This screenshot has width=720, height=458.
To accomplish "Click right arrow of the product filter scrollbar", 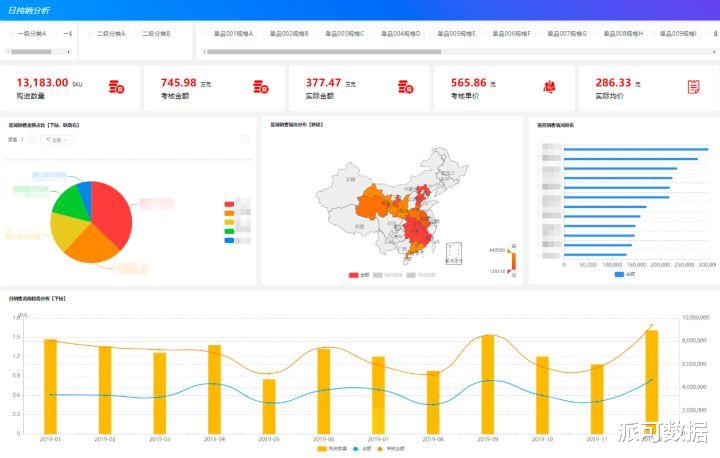I will click(x=714, y=52).
